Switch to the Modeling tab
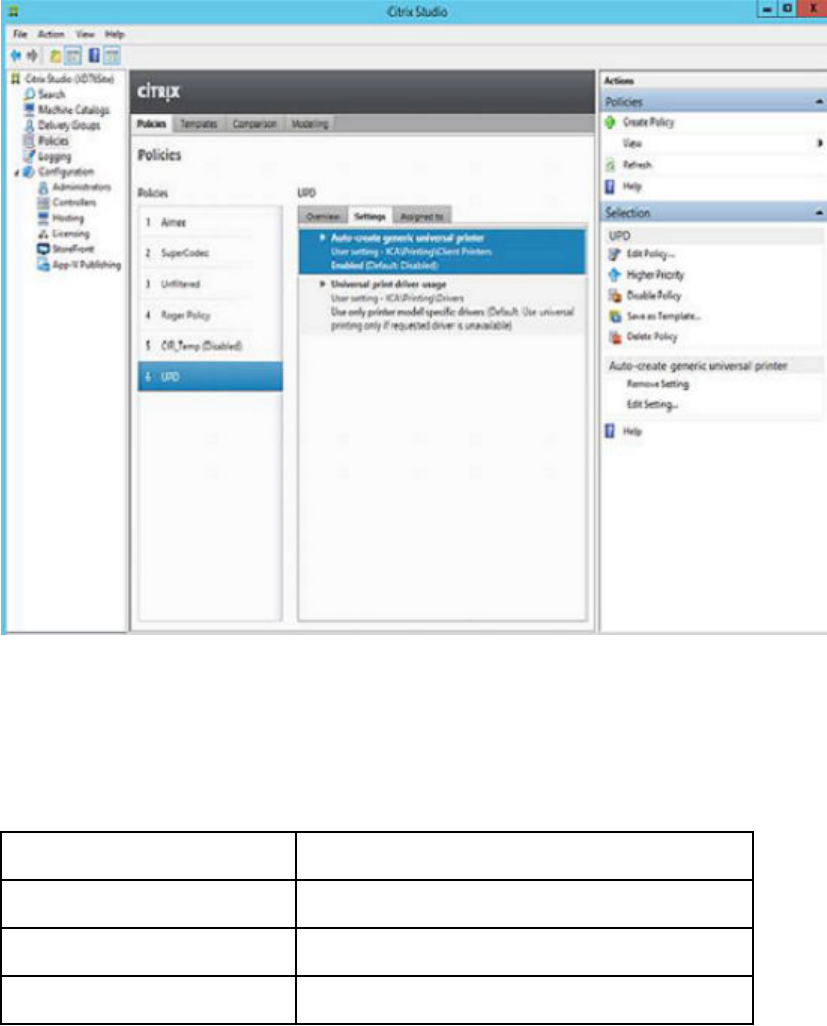Screen dimensions: 827x1026 coord(309,124)
